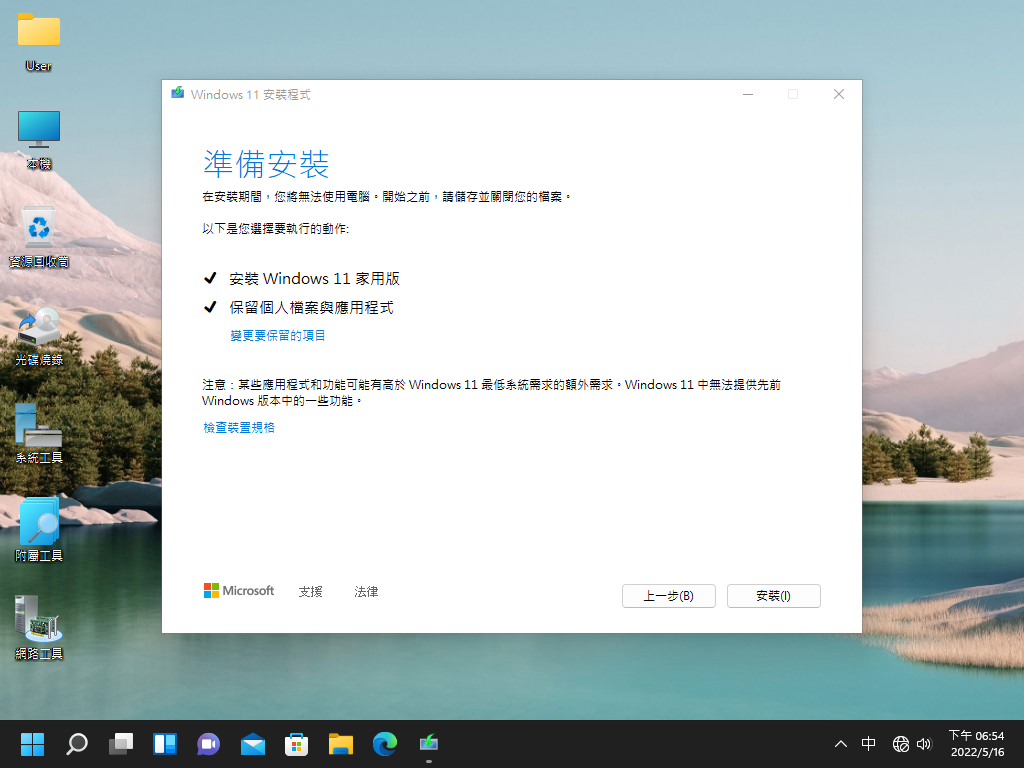Open the 法律 legal link
The width and height of the screenshot is (1024, 768).
(x=366, y=592)
